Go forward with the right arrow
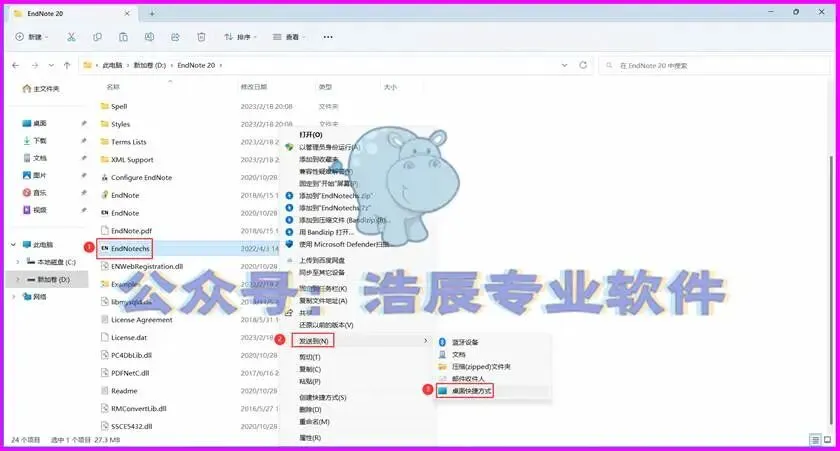 coord(35,65)
